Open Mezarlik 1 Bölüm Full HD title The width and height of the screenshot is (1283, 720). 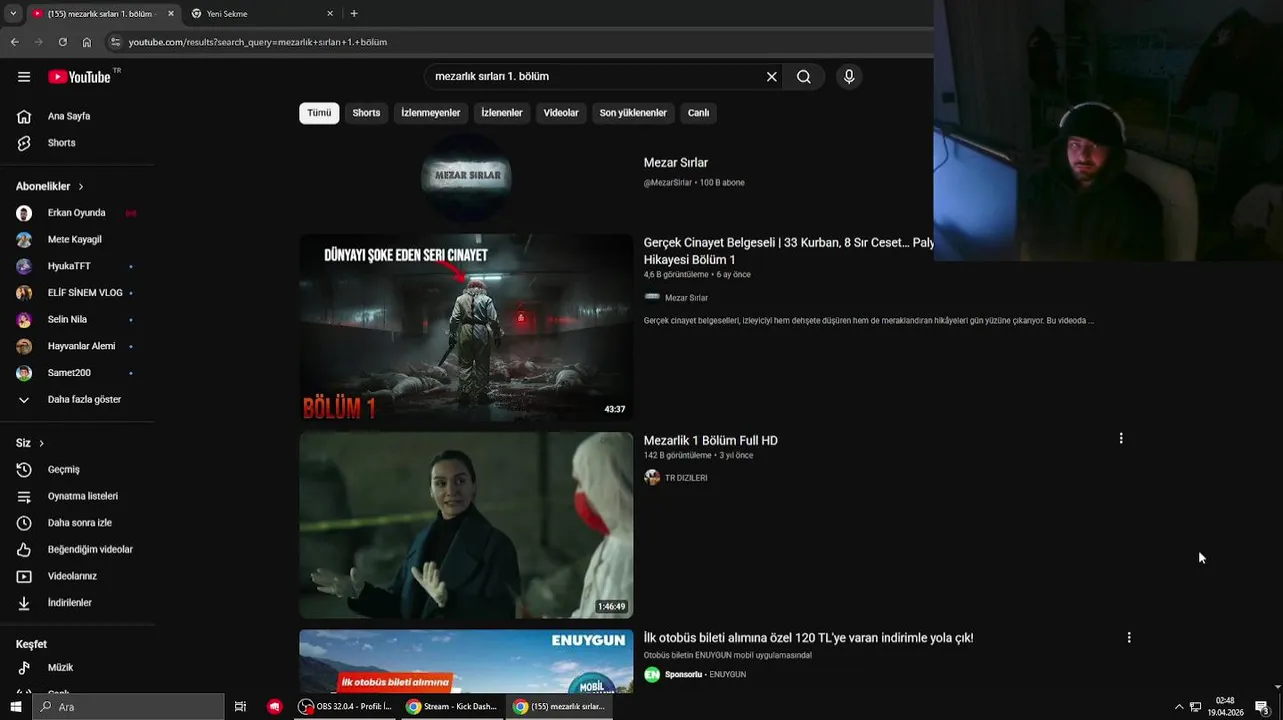click(x=711, y=441)
